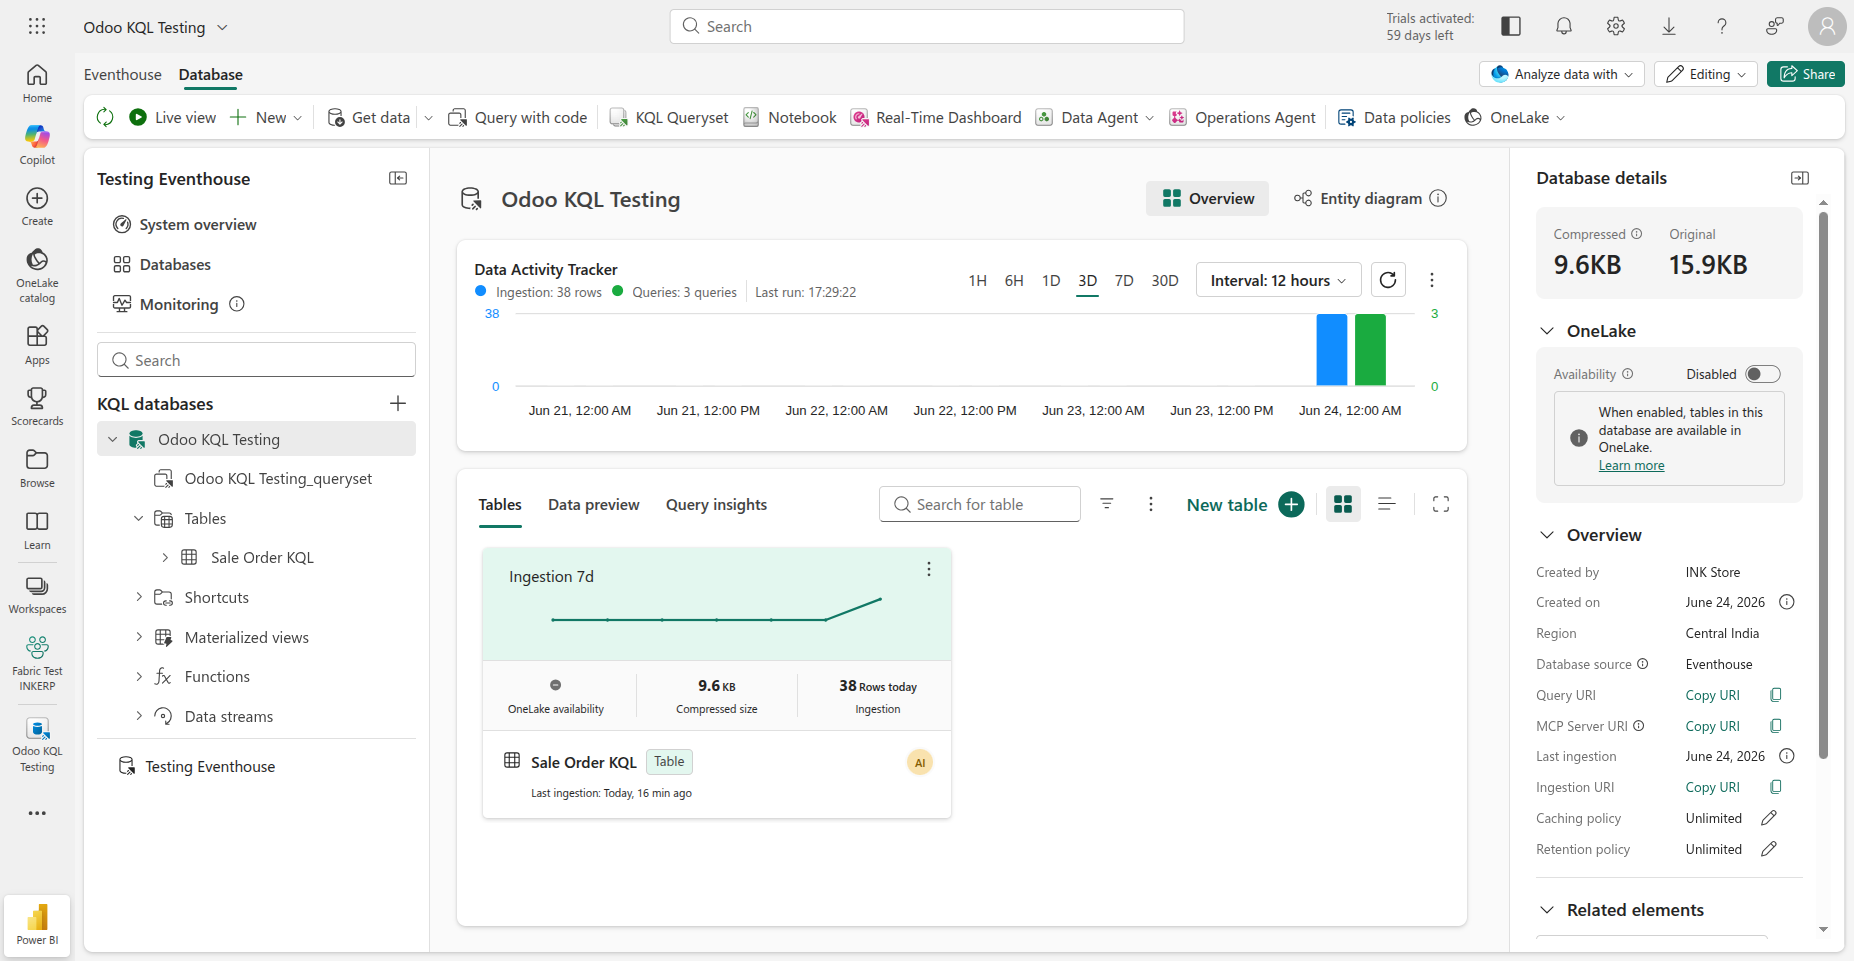
Task: Click the Learn more link
Action: pyautogui.click(x=1631, y=465)
